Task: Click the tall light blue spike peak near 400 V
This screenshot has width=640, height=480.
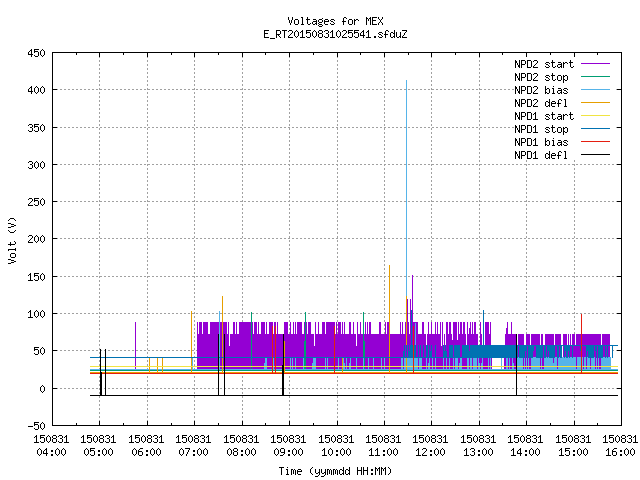Action: [x=406, y=81]
